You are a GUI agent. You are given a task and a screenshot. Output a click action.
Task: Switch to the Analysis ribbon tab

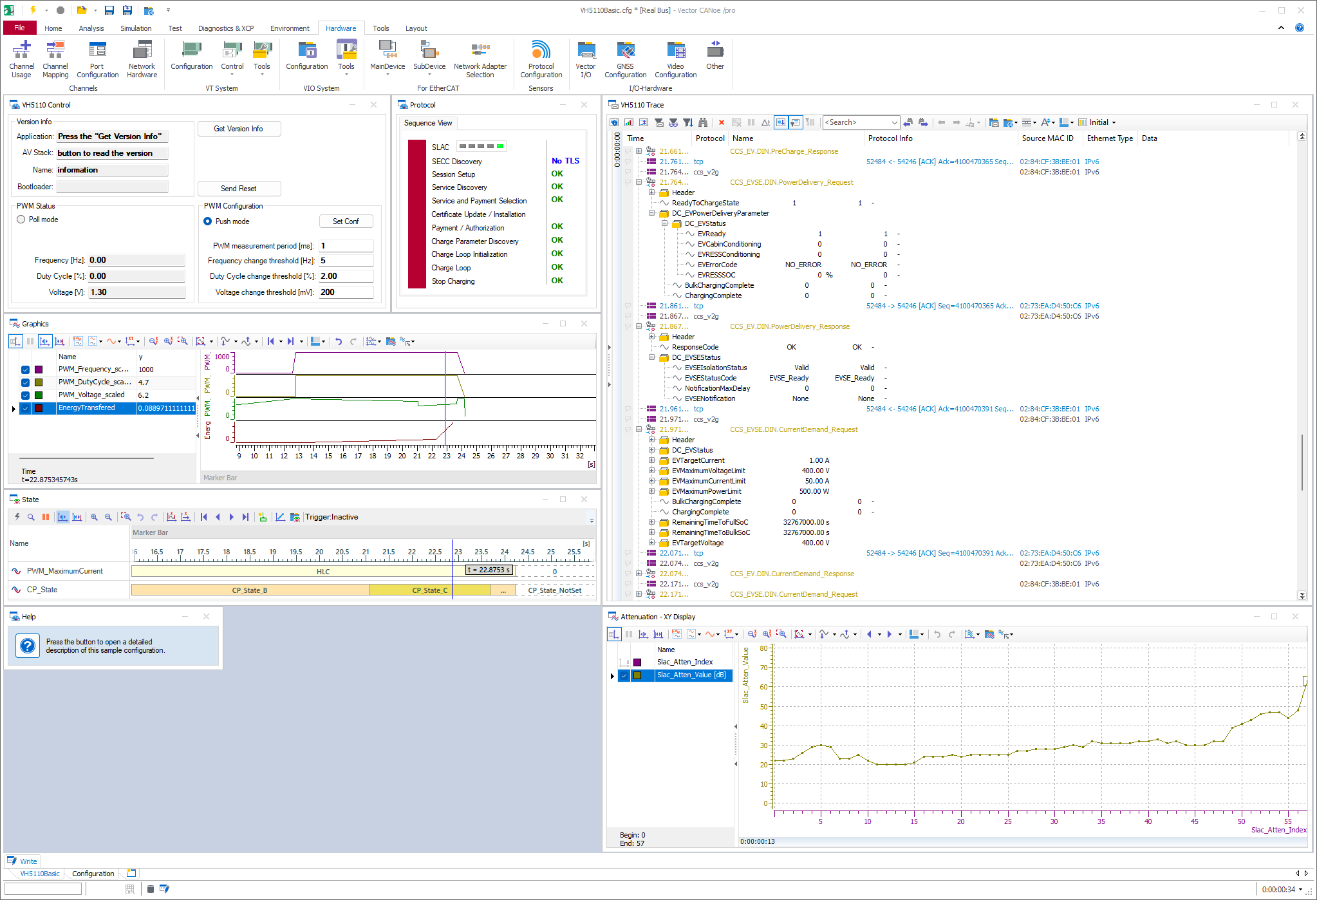click(x=91, y=28)
